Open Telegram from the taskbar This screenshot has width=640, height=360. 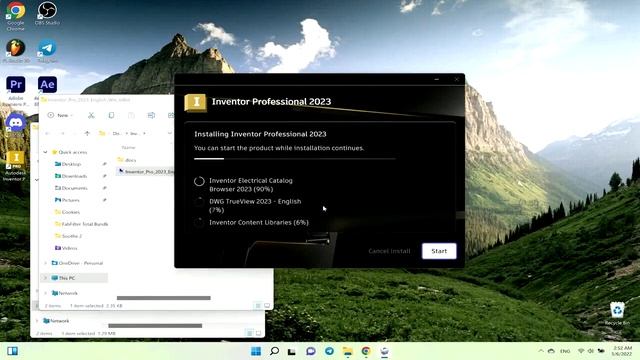pos(329,351)
